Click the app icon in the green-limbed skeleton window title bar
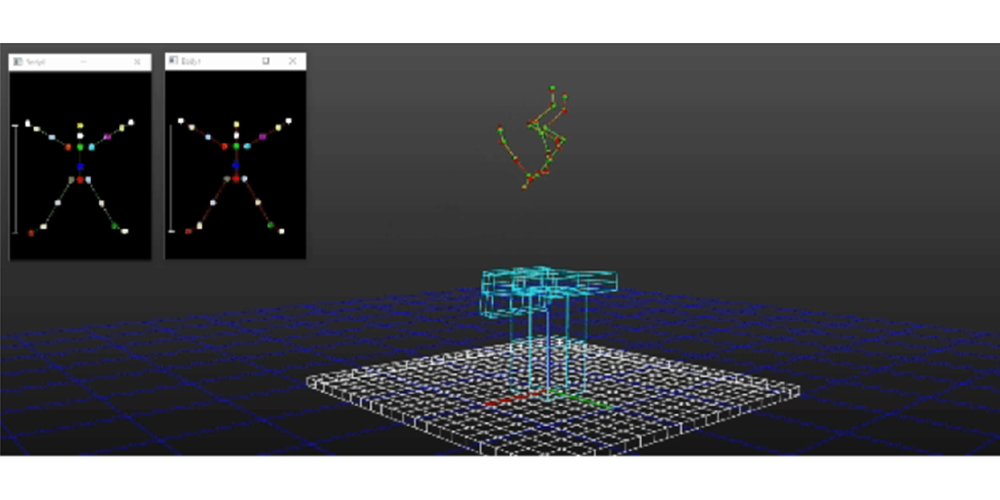Screen dimensions: 1000x500 click(18, 62)
